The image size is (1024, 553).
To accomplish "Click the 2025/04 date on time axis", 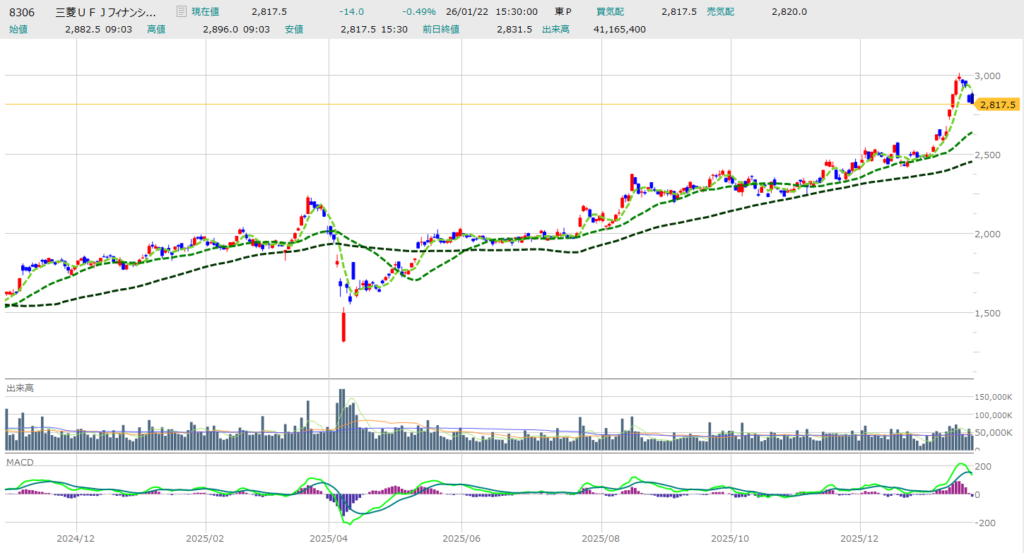I will point(328,538).
